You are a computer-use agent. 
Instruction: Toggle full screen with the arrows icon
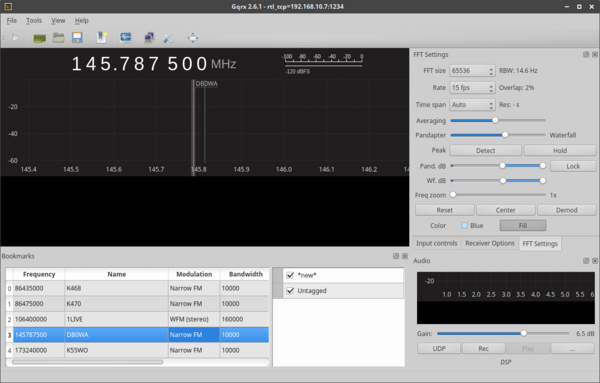point(193,37)
